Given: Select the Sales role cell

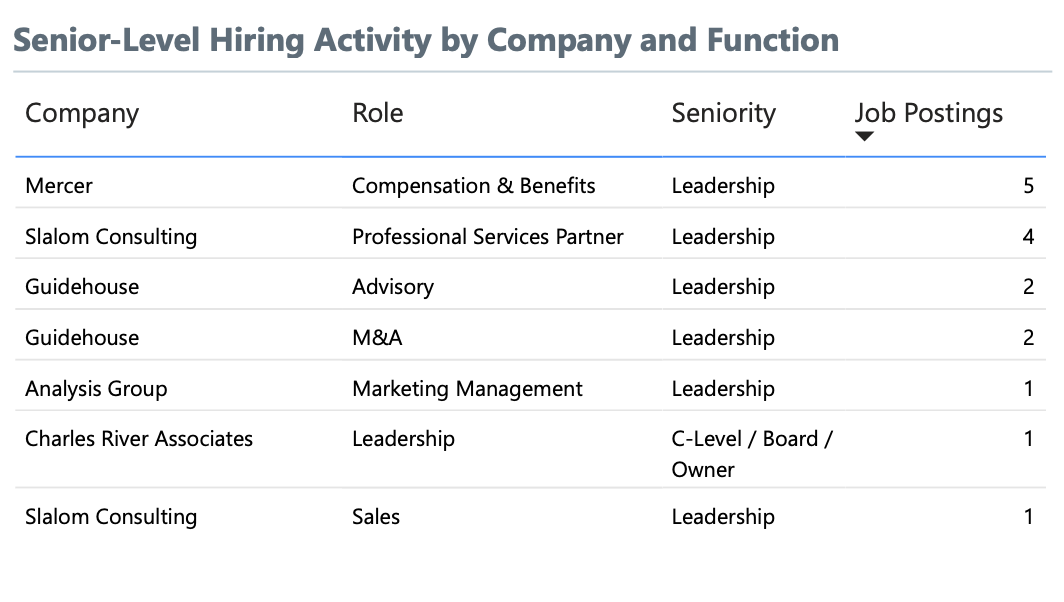Looking at the screenshot, I should coord(376,517).
